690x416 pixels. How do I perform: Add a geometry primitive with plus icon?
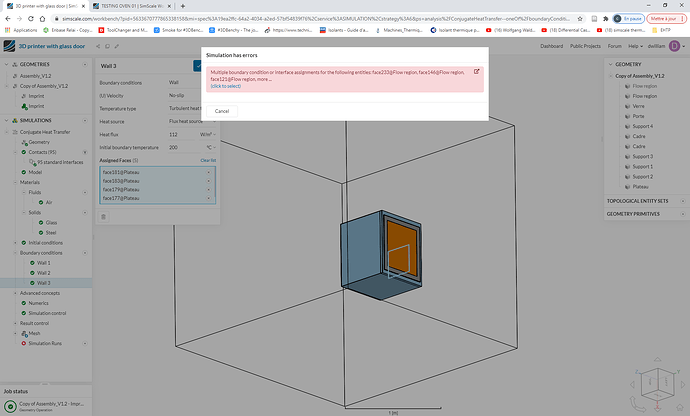click(x=683, y=214)
